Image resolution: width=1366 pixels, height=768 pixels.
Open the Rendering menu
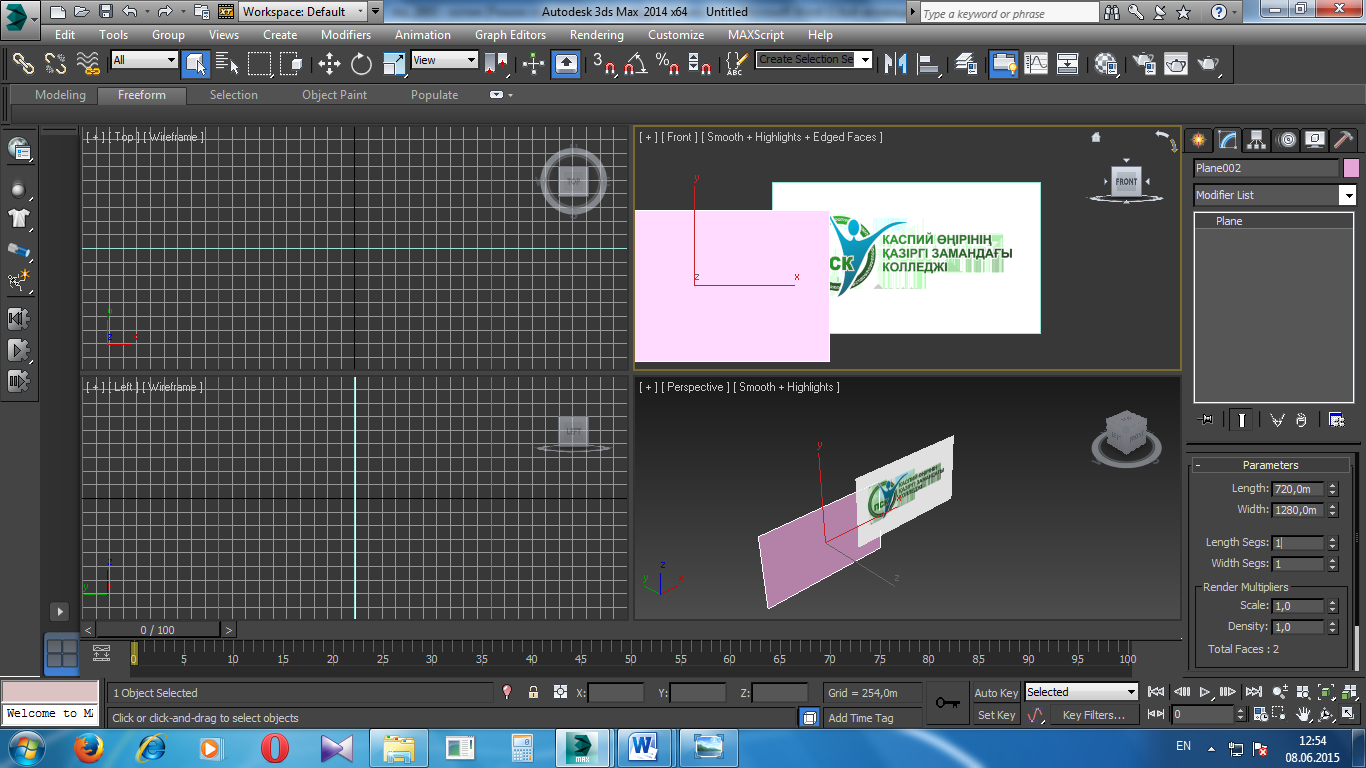(596, 34)
